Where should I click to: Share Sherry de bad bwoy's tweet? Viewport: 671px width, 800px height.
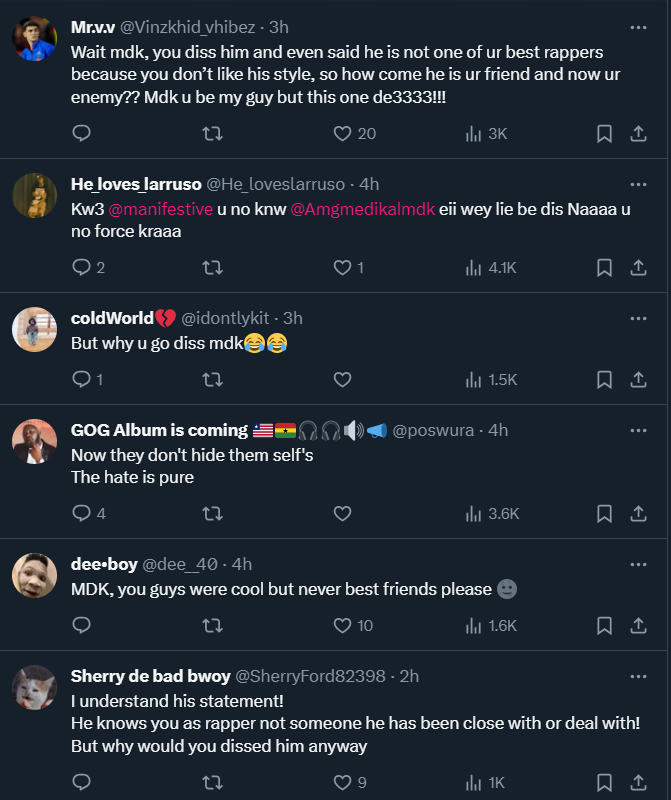[638, 781]
